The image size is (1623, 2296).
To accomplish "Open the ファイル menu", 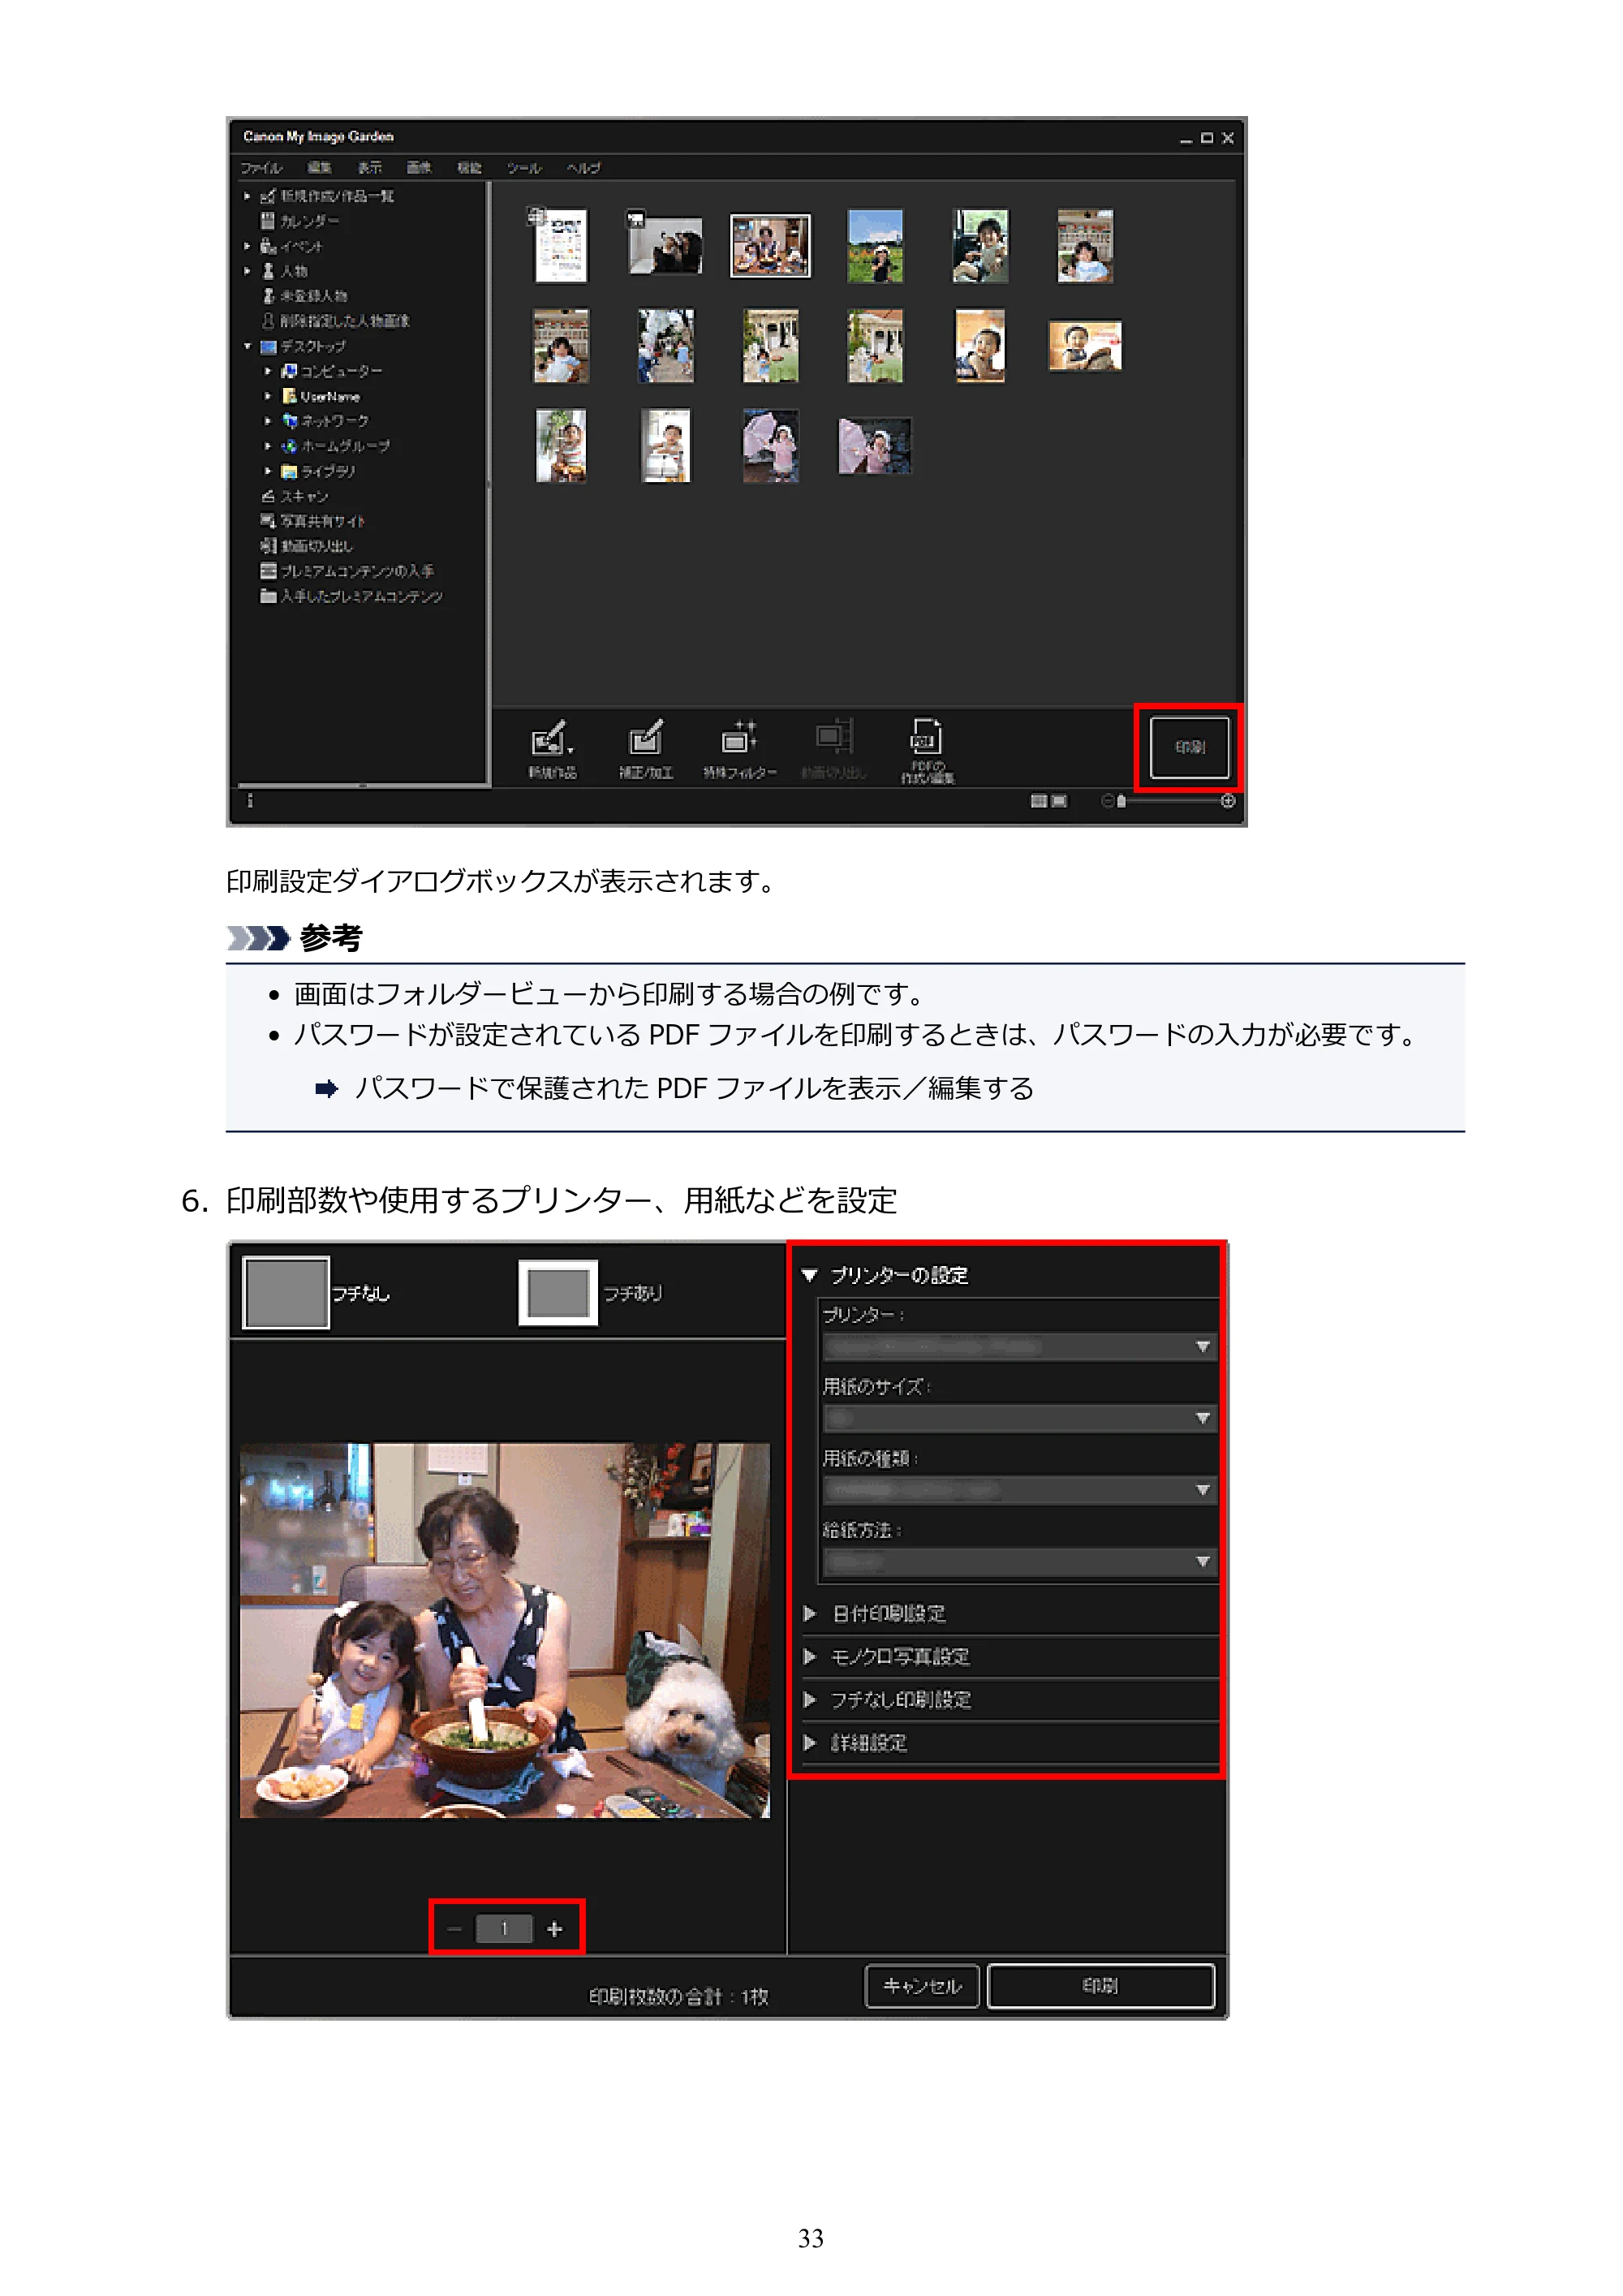I will (x=261, y=168).
